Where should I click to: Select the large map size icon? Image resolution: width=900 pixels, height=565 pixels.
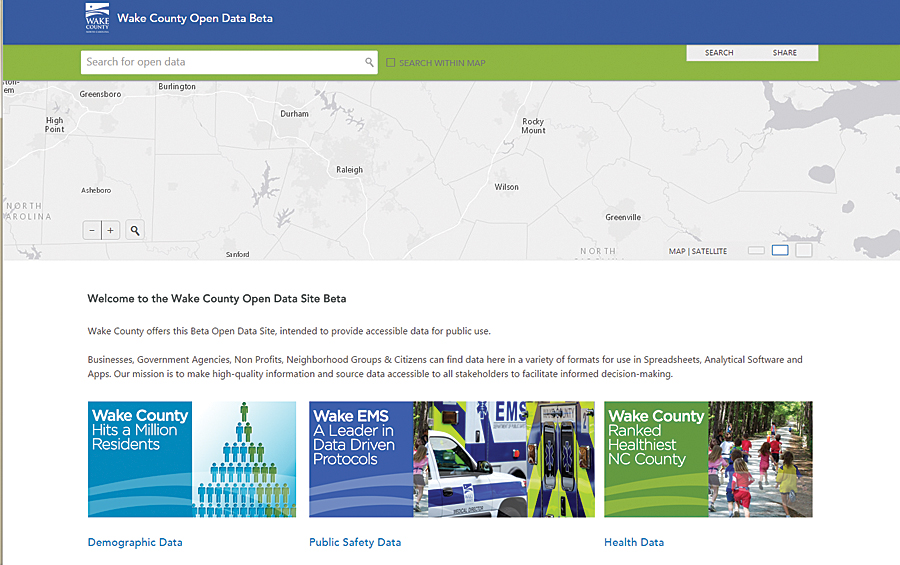[804, 250]
